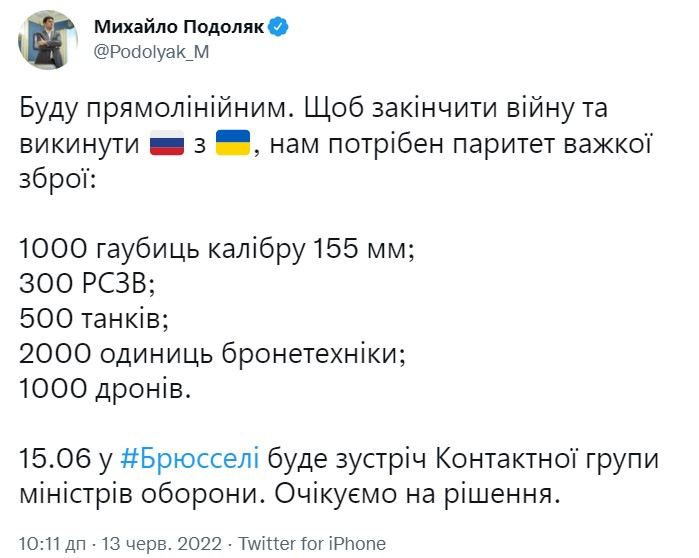This screenshot has height=558, width=699.
Task: Click the 500 танків line
Action: 93,320
